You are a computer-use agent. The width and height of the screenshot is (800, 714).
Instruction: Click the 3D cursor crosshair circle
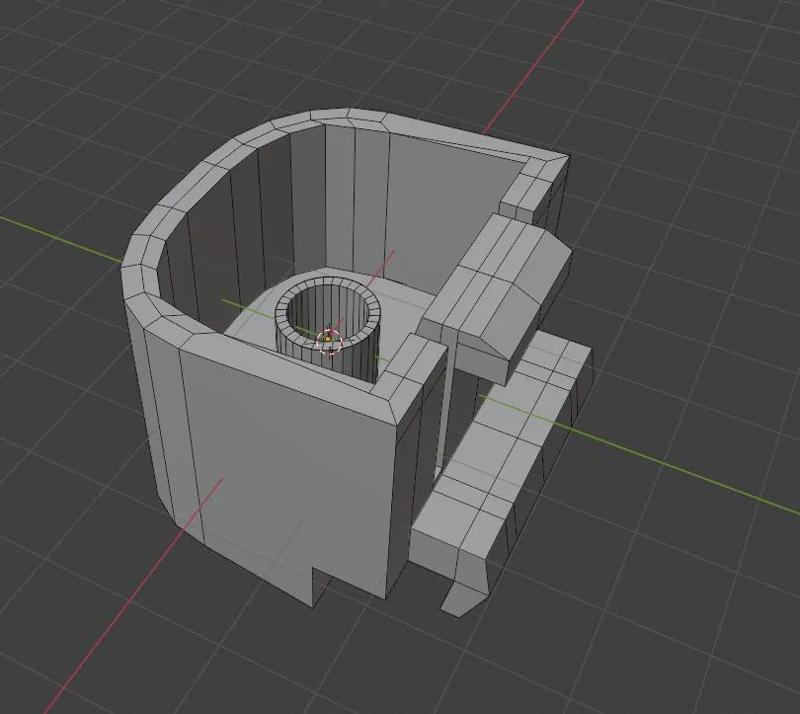[329, 341]
